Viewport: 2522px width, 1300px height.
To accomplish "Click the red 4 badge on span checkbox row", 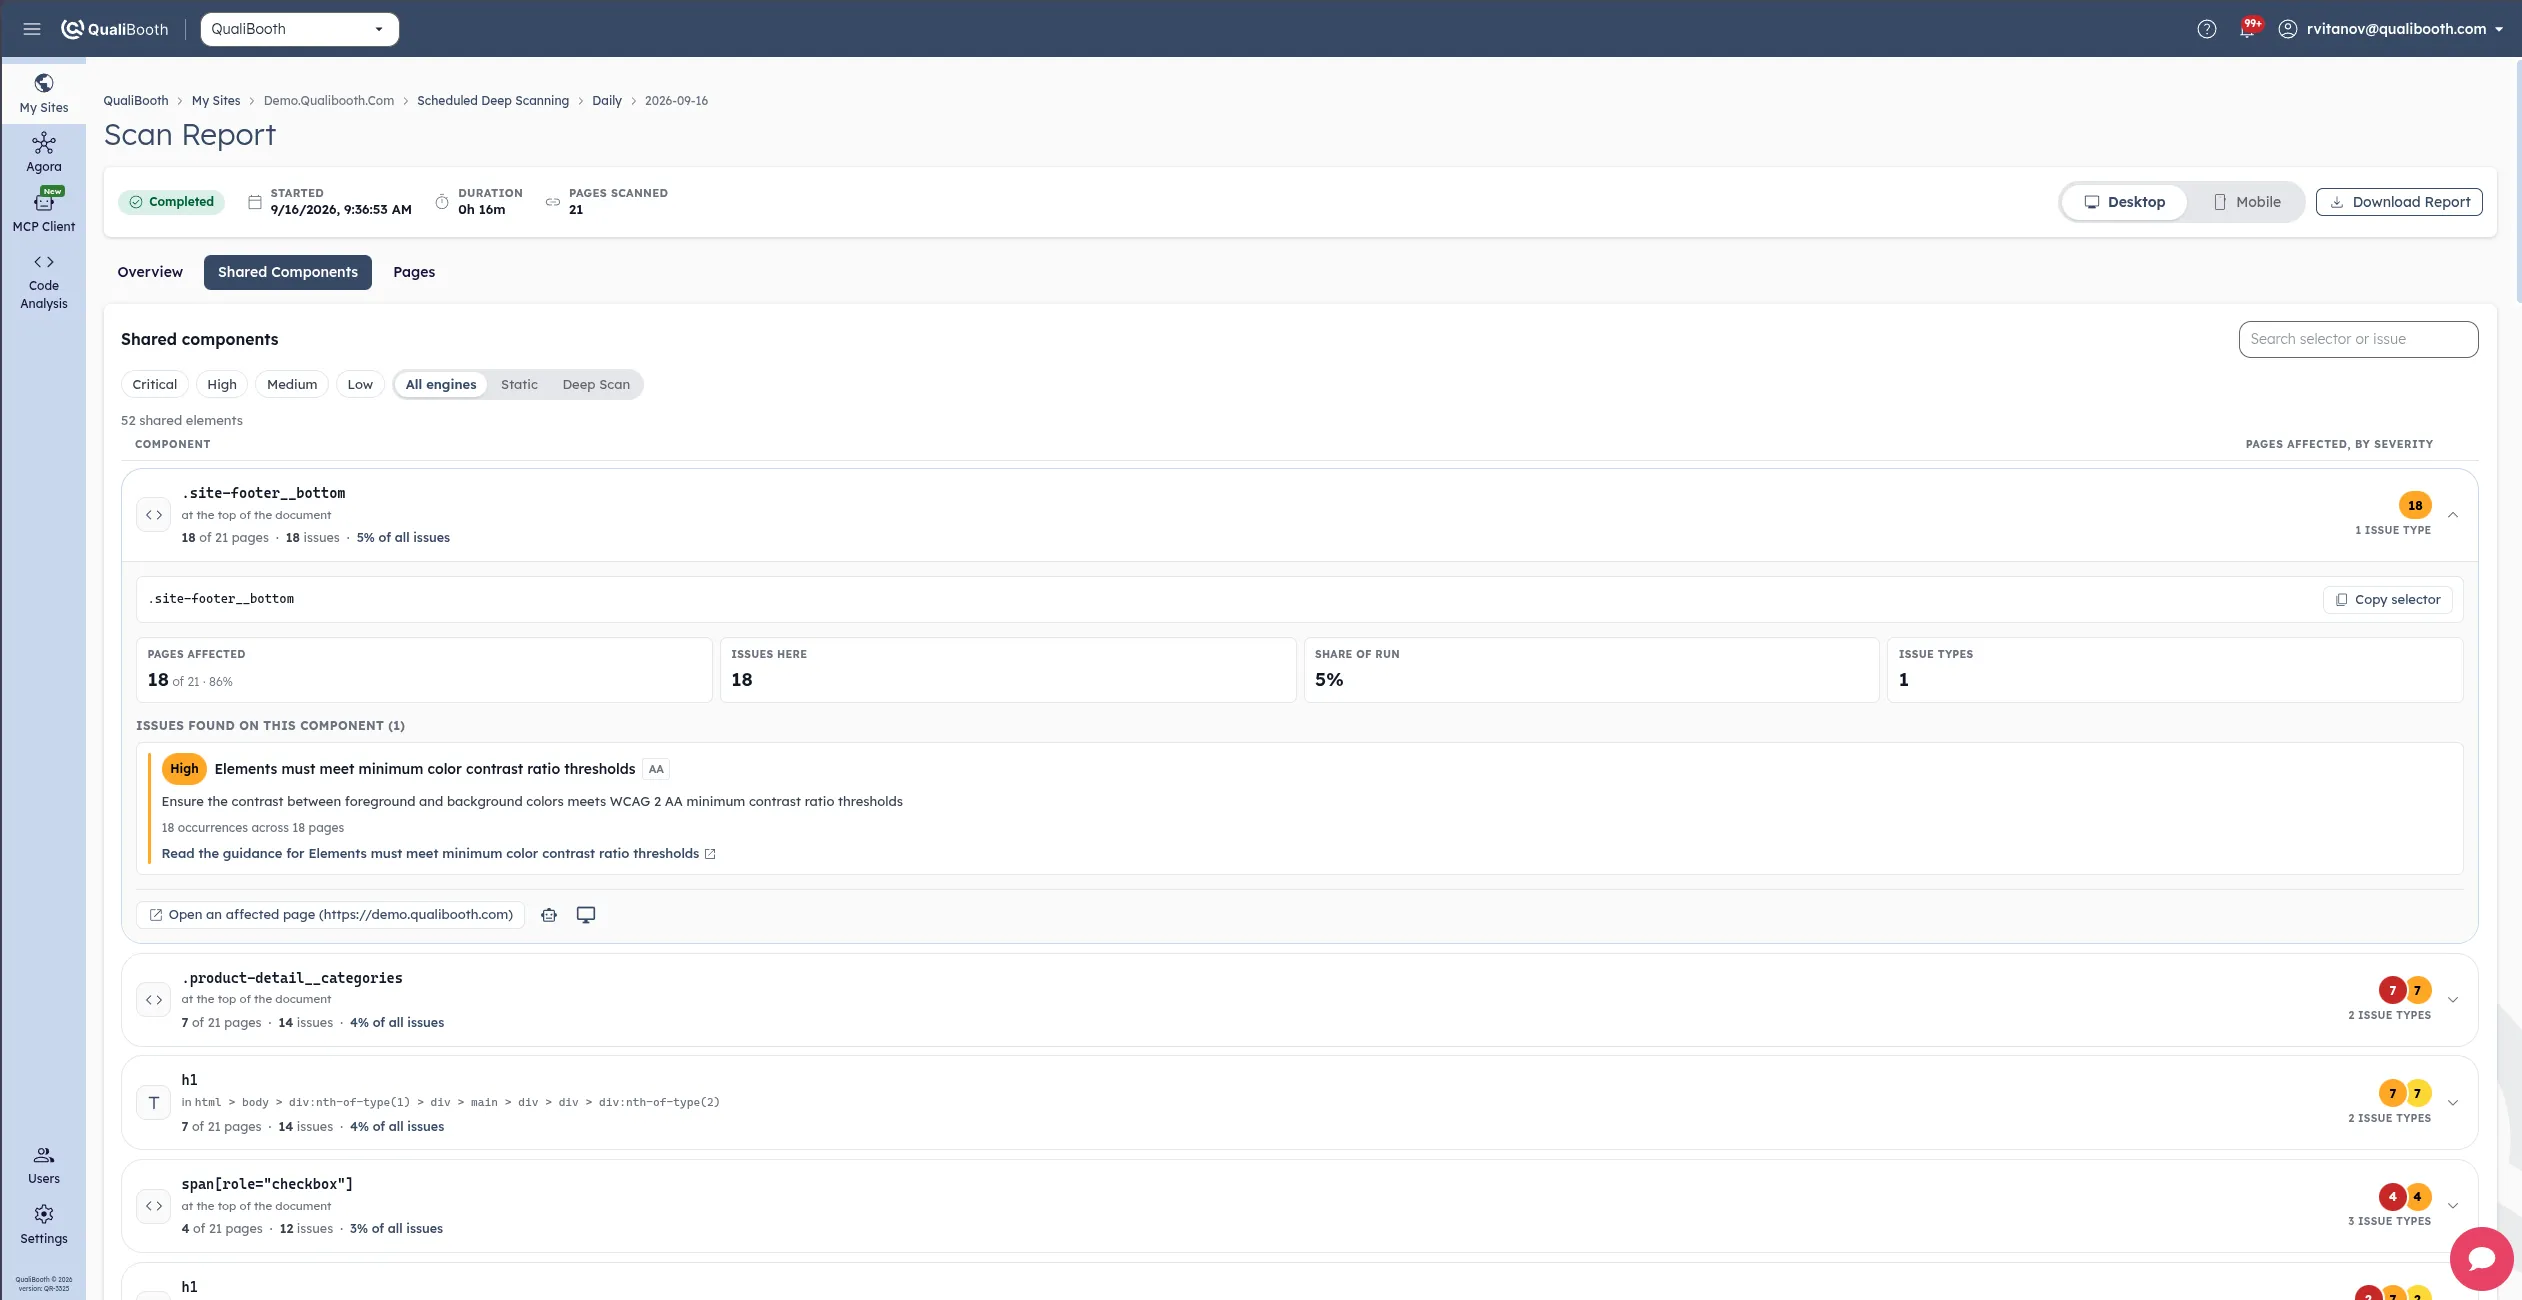I will pyautogui.click(x=2392, y=1196).
